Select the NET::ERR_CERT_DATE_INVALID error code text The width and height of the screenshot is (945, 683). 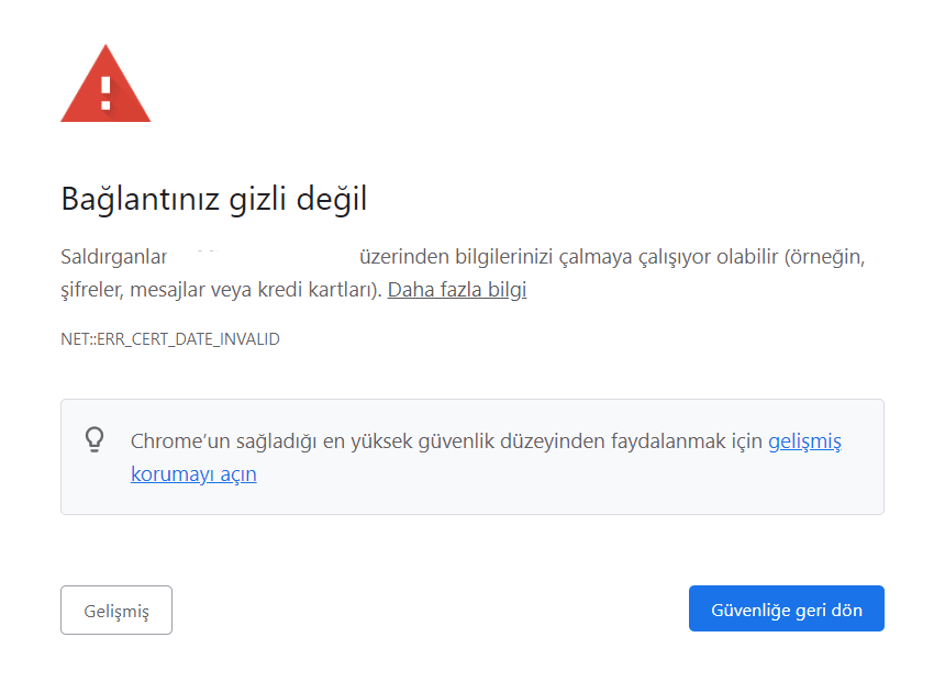tap(170, 340)
